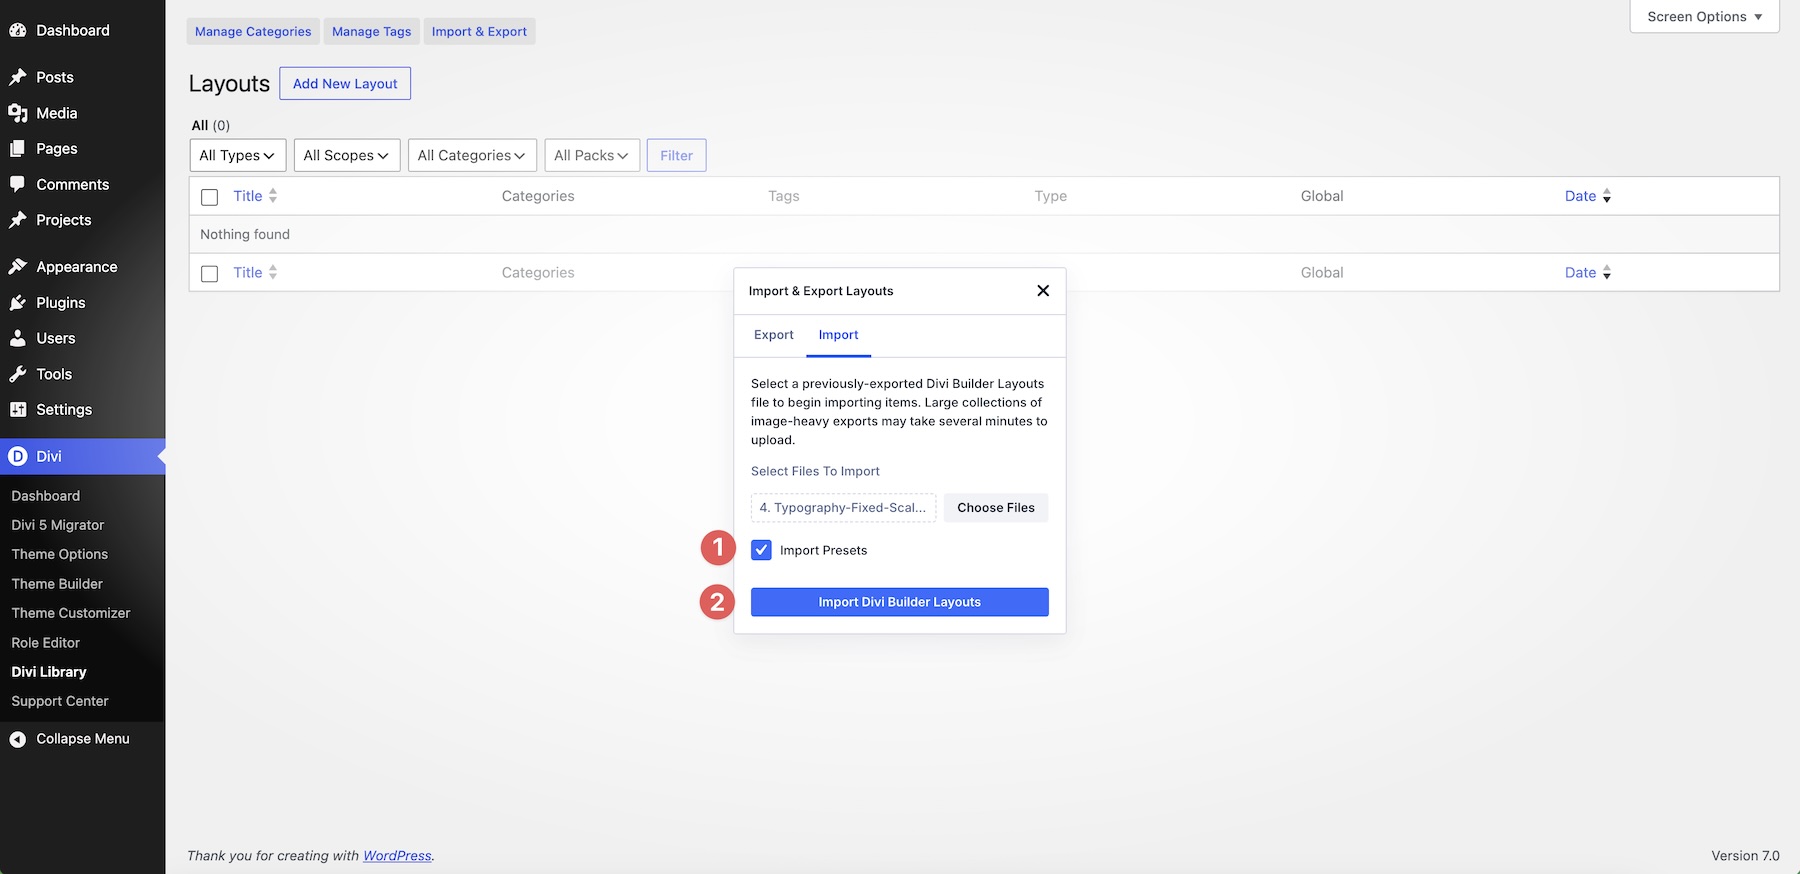Open Import & Export tab
Screen dimensions: 1800x874
[x=479, y=31]
